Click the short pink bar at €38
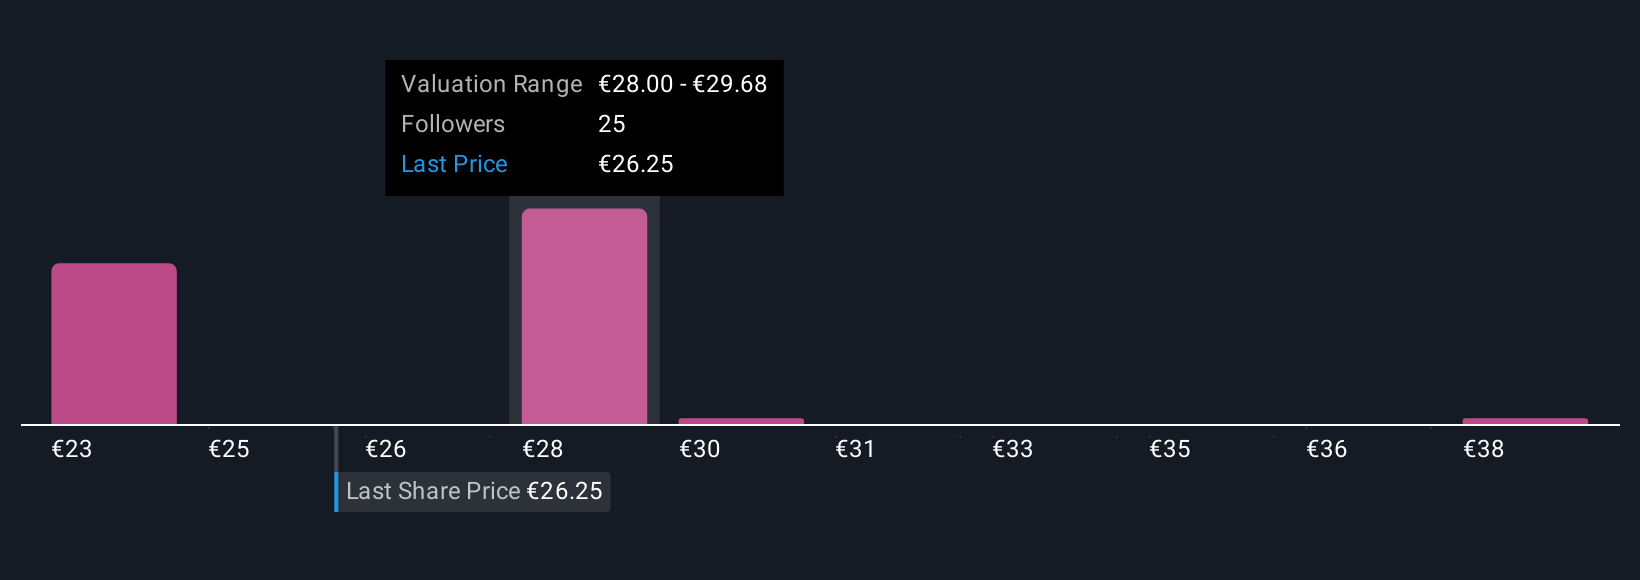1640x580 pixels. click(1525, 421)
